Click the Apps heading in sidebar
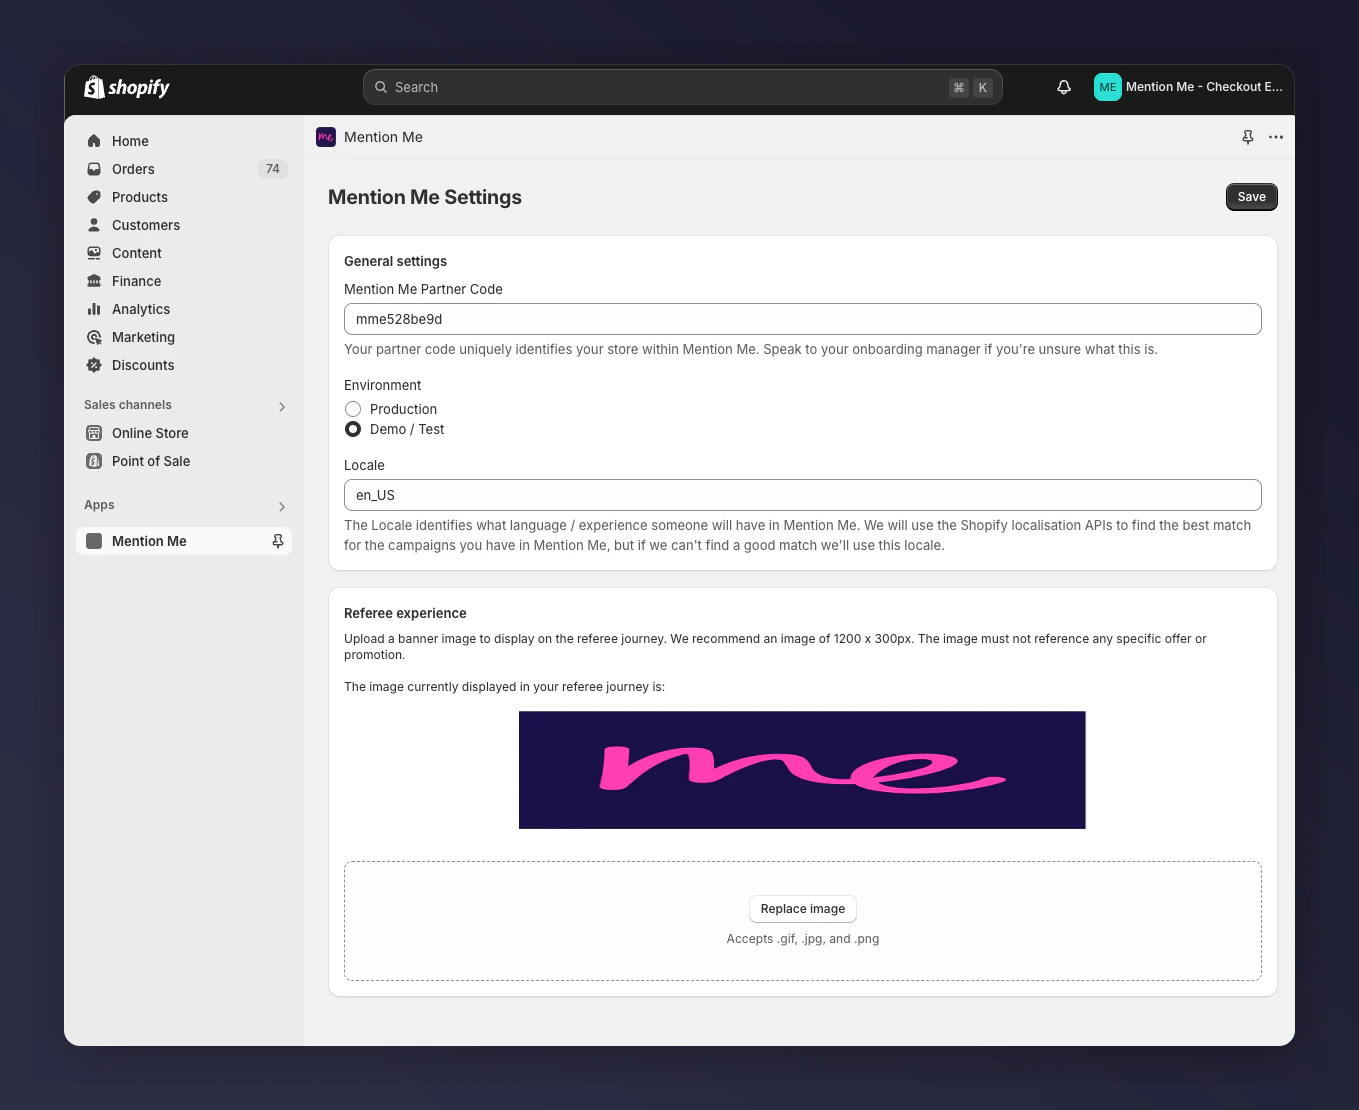The height and width of the screenshot is (1110, 1359). 99,505
